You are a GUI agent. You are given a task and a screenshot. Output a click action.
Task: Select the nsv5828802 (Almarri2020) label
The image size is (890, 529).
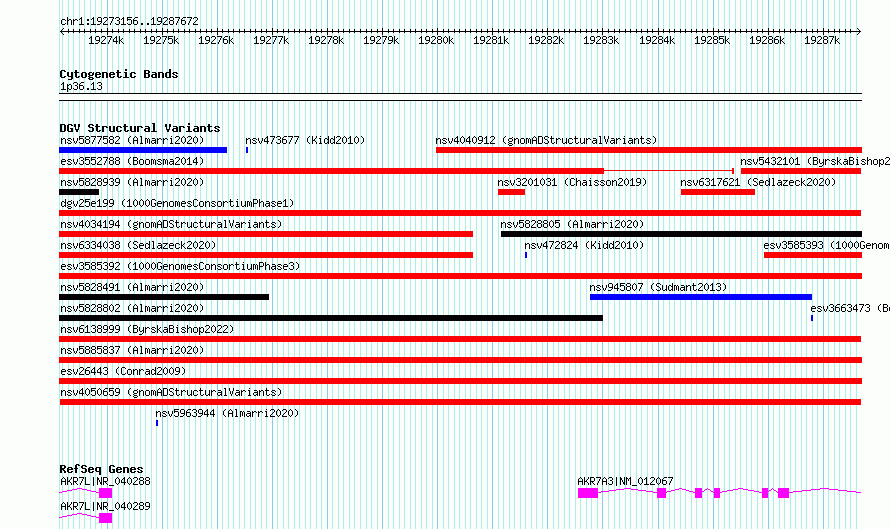[132, 308]
